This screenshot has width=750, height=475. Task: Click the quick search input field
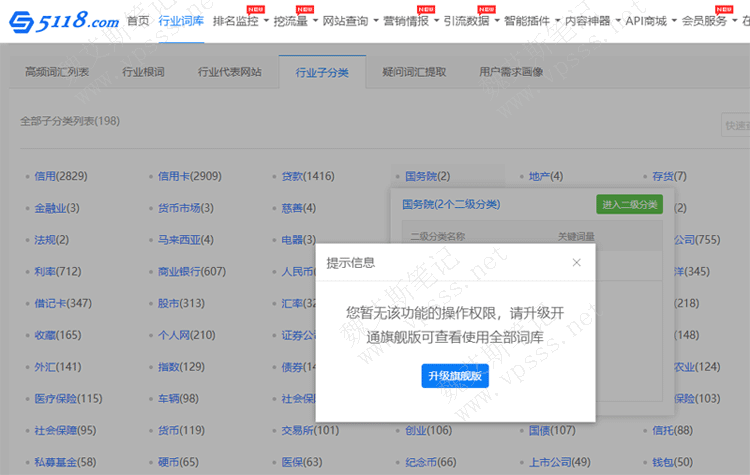coord(736,125)
